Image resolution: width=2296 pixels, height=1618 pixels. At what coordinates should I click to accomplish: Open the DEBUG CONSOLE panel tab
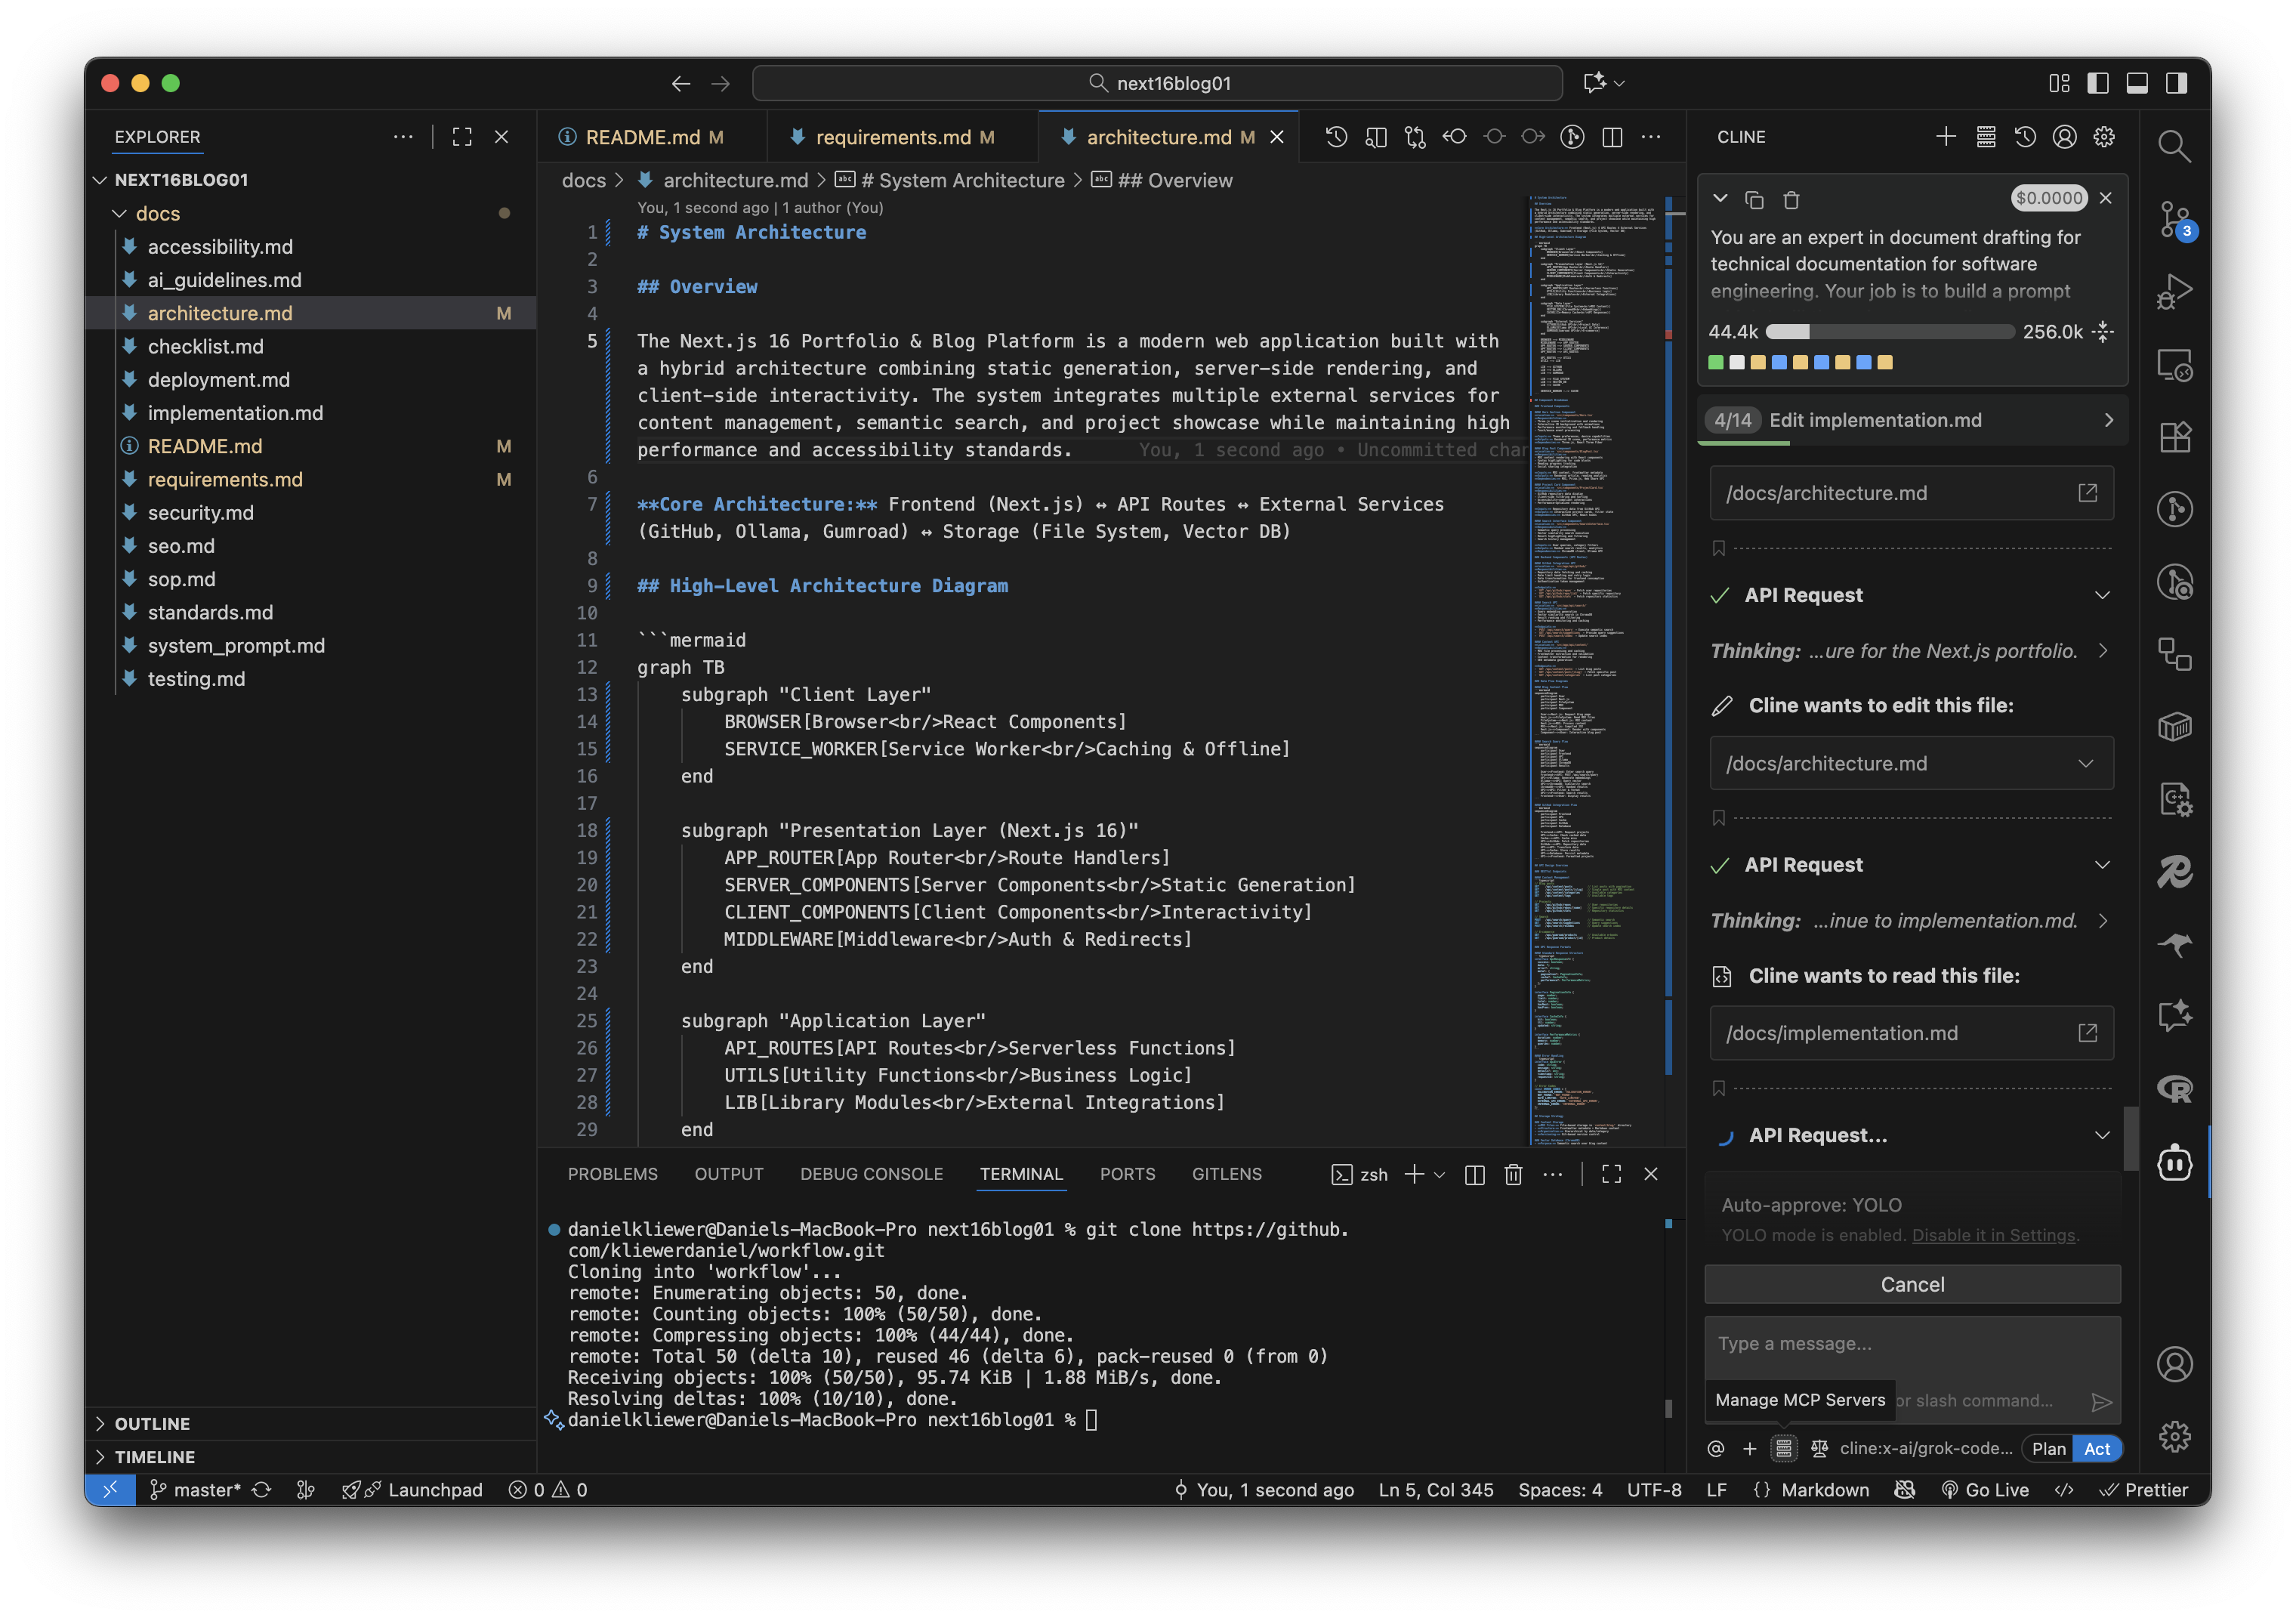(871, 1174)
